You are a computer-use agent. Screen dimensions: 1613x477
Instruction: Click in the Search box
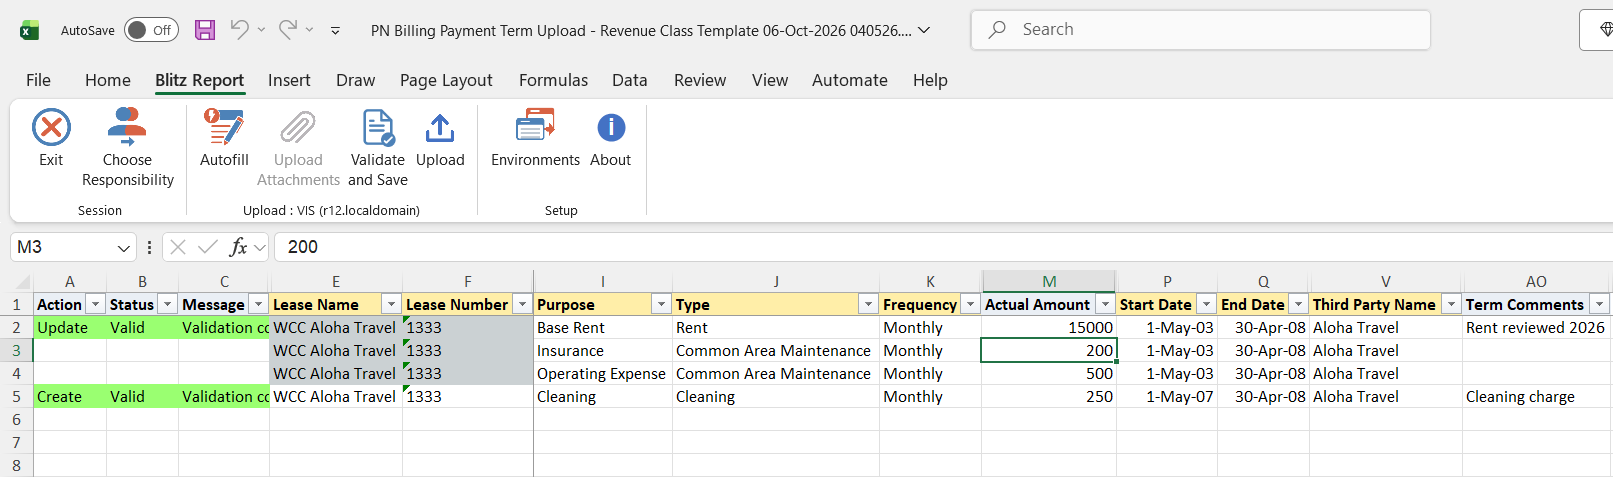point(1200,30)
